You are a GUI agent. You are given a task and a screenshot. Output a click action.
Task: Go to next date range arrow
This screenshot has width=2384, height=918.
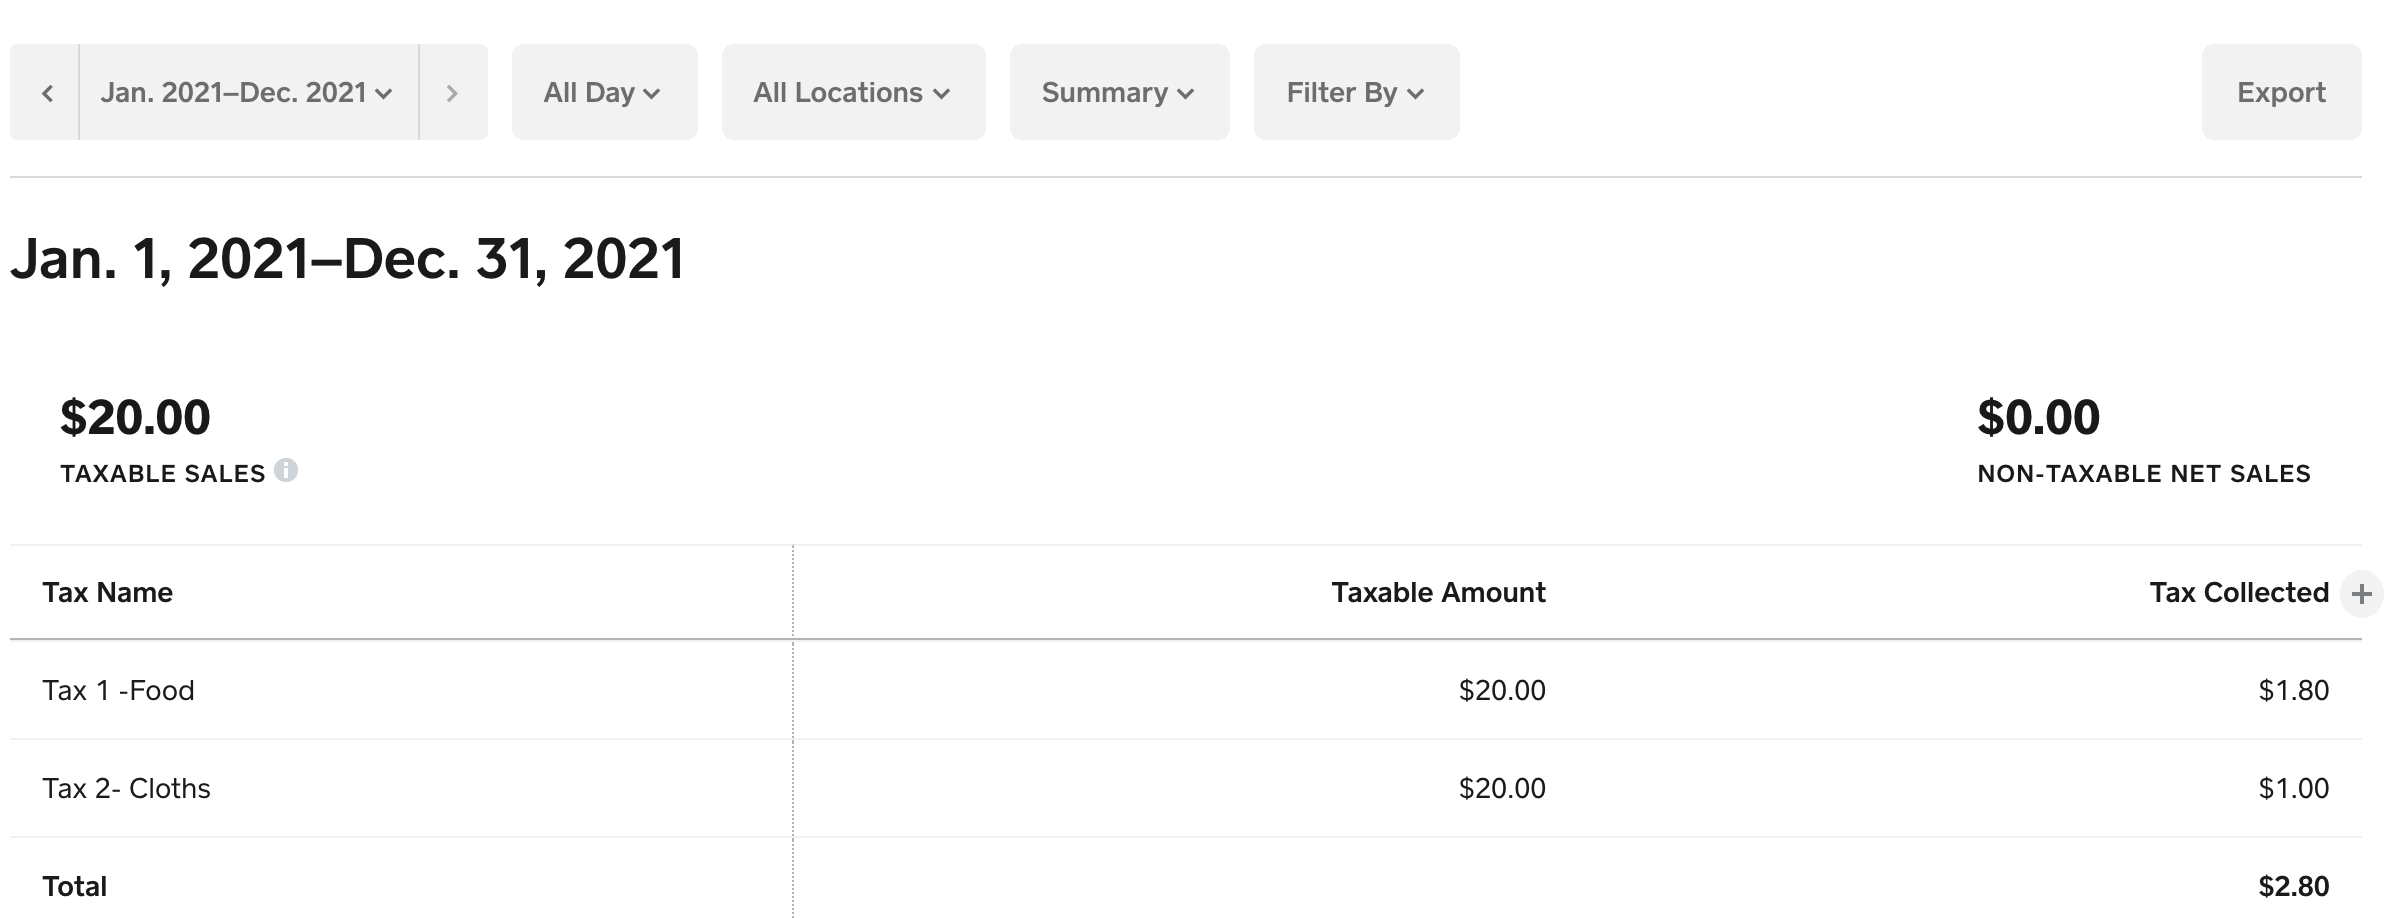(x=452, y=93)
